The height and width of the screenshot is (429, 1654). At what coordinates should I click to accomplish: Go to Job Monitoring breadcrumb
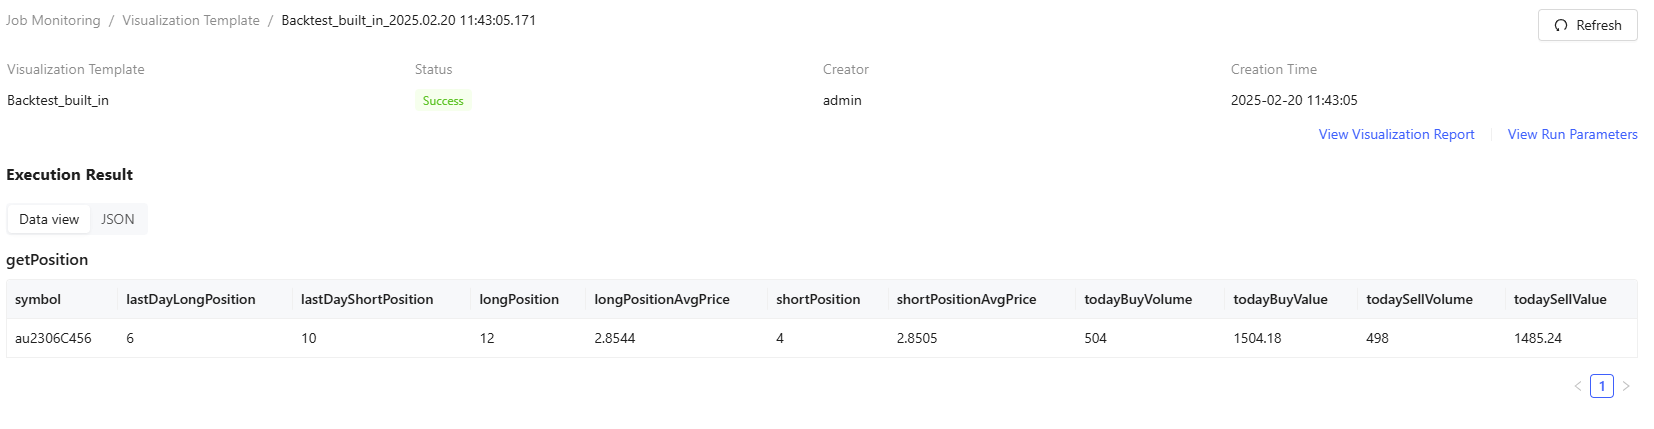[x=53, y=20]
